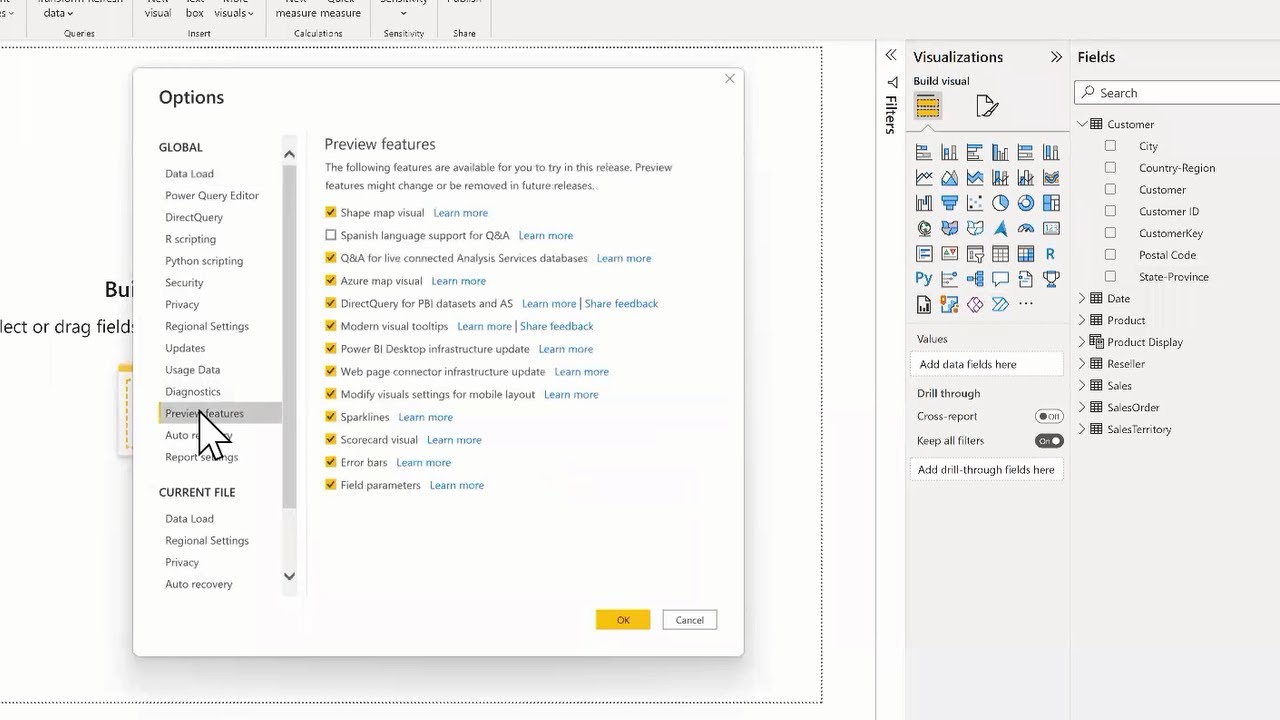Insert the Matrix visual
1280x720 pixels.
1026,254
